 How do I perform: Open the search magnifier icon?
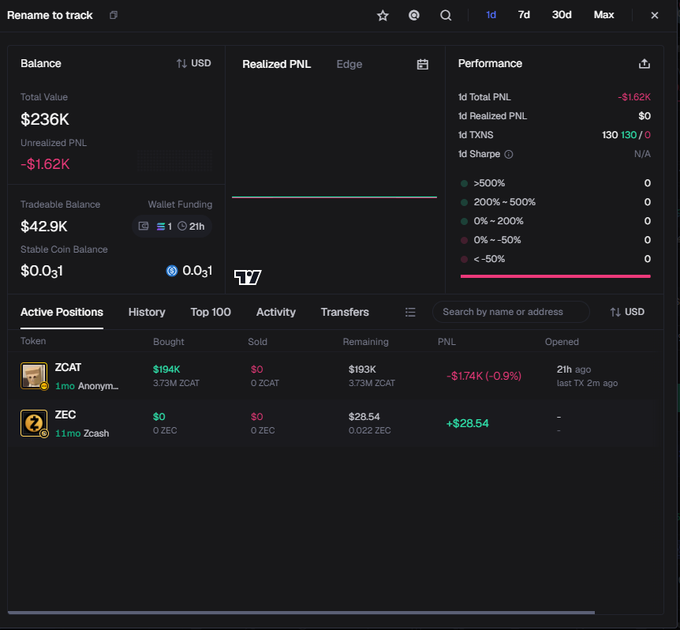click(x=445, y=16)
